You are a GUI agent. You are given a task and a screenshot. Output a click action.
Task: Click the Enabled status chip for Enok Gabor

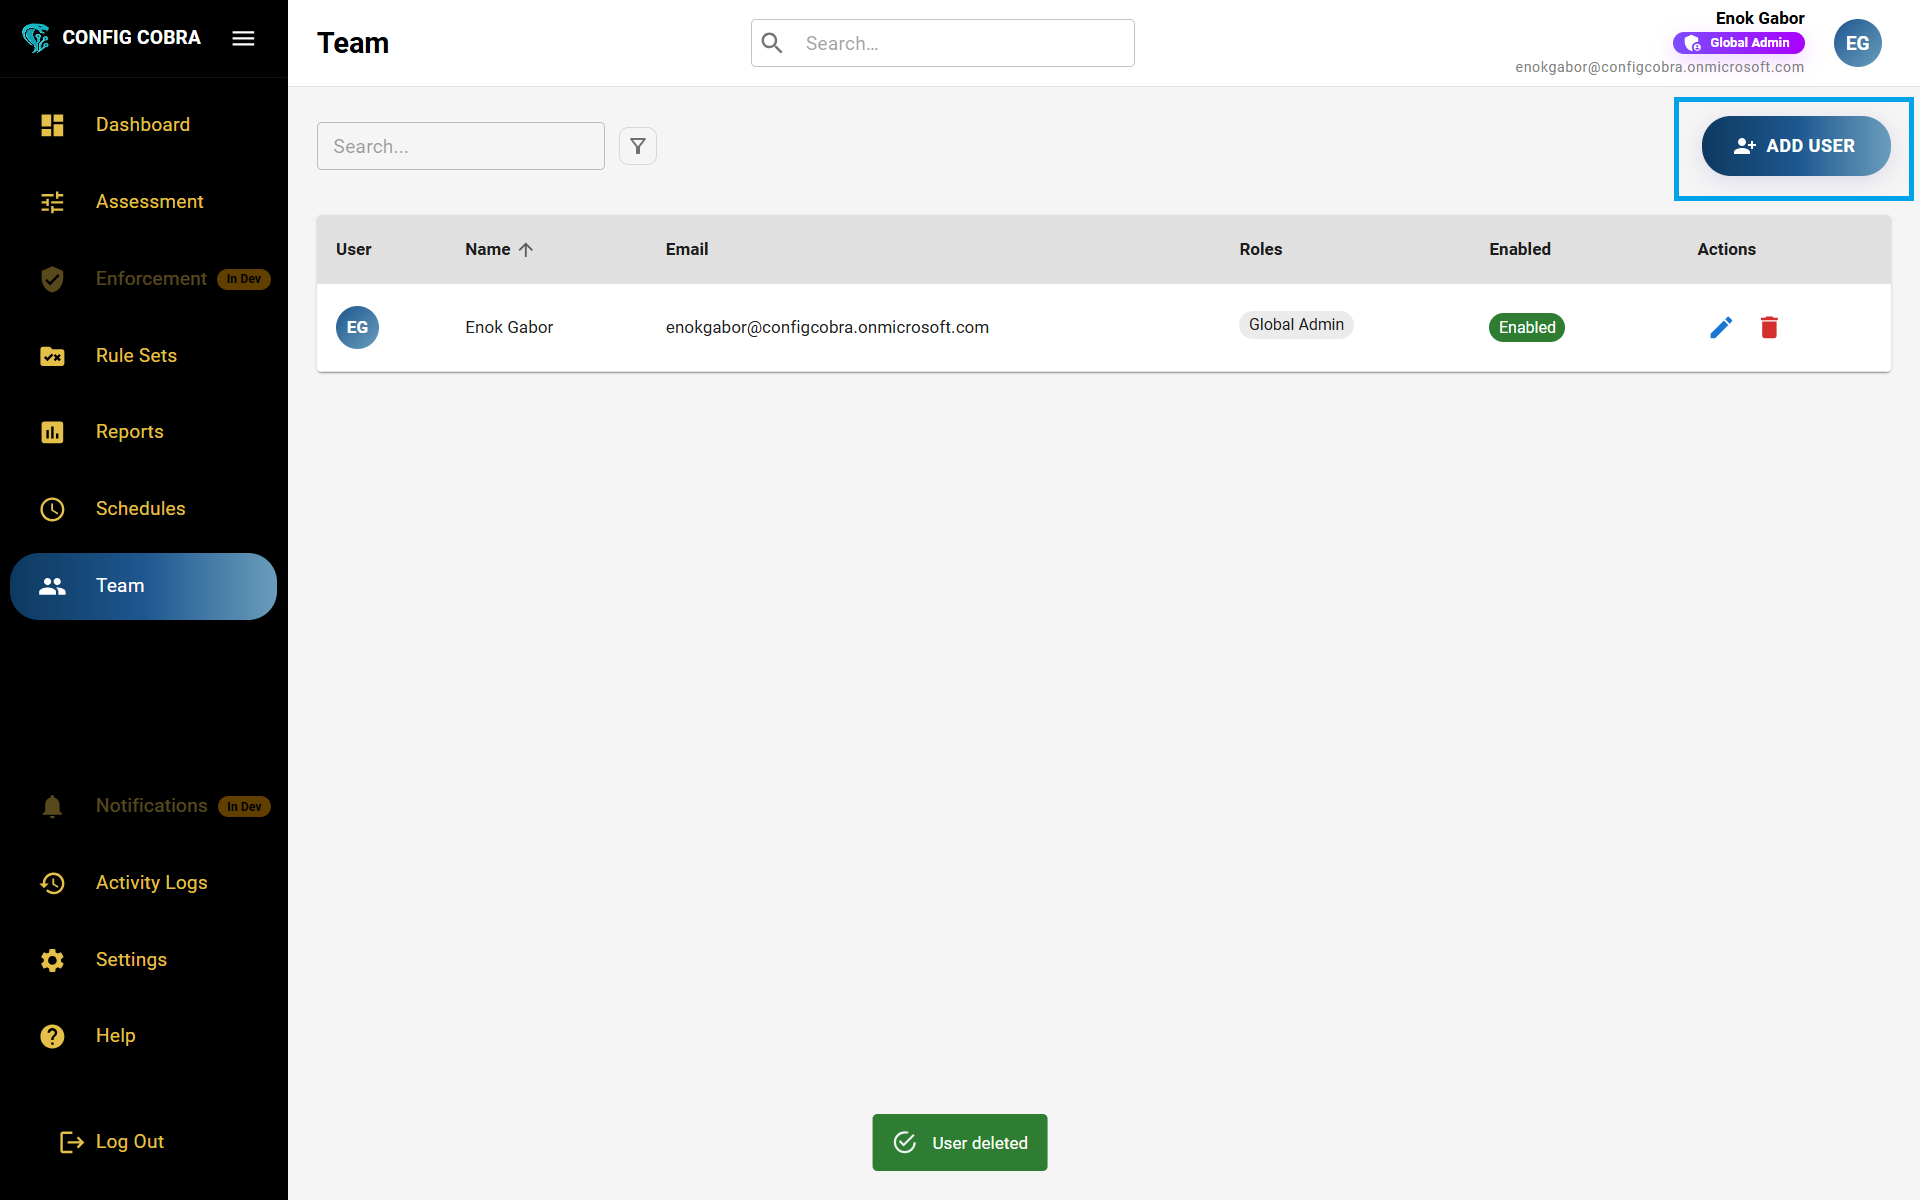[1526, 327]
